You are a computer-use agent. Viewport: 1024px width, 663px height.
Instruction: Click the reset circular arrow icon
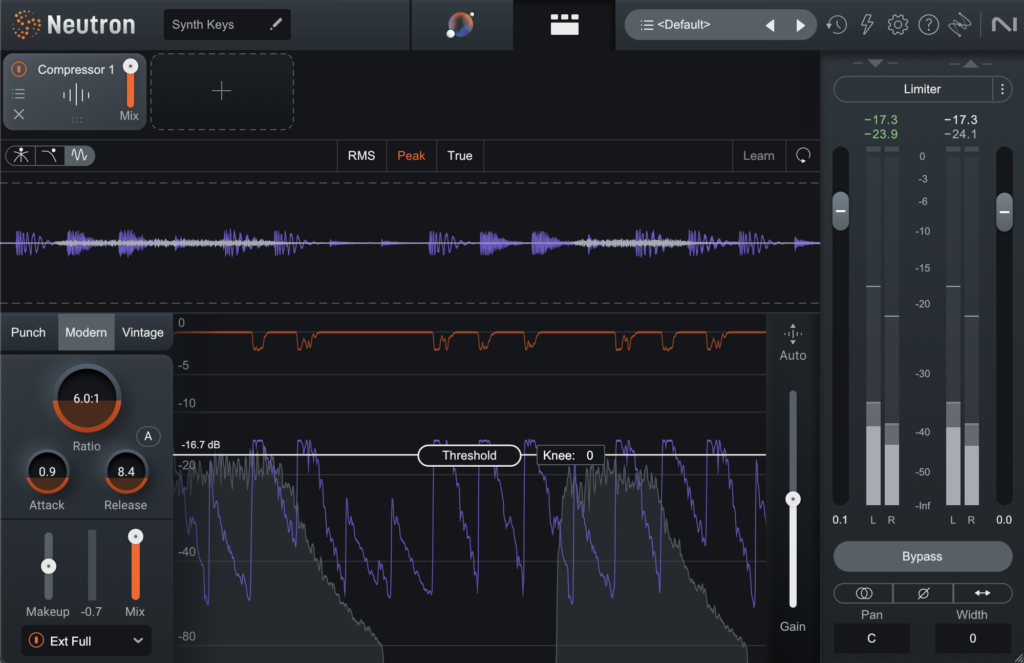tap(803, 155)
